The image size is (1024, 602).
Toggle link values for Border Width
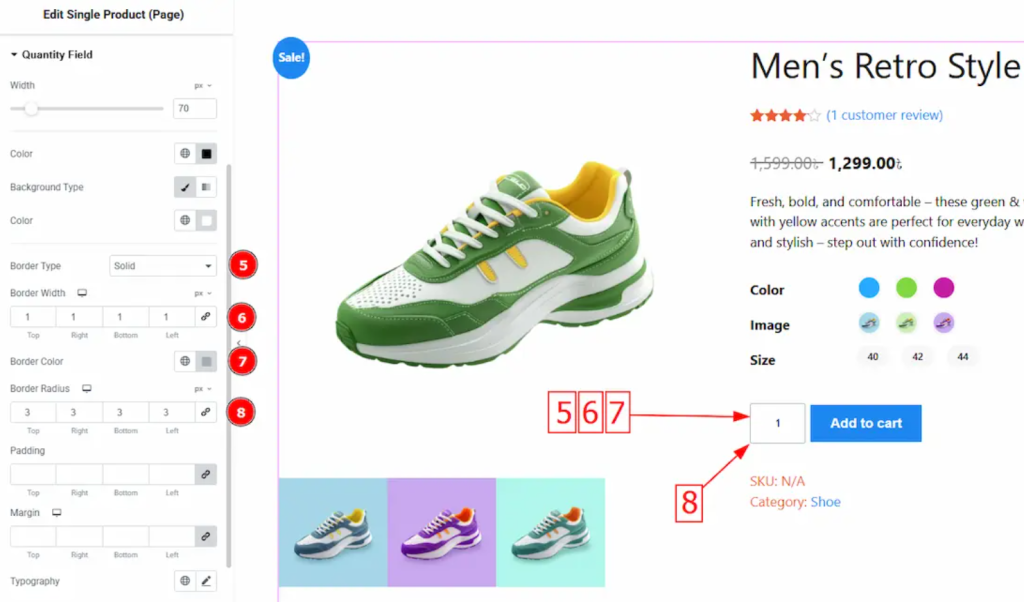tap(206, 317)
